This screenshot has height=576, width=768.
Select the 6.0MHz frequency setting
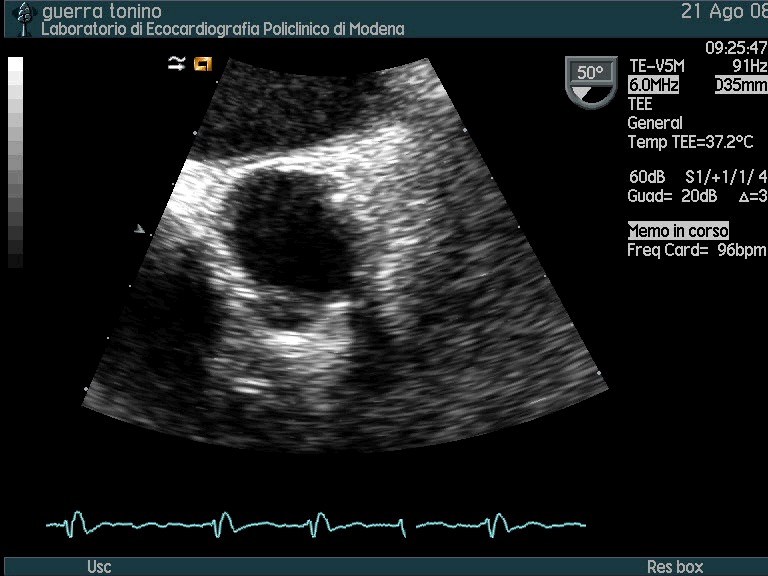653,86
